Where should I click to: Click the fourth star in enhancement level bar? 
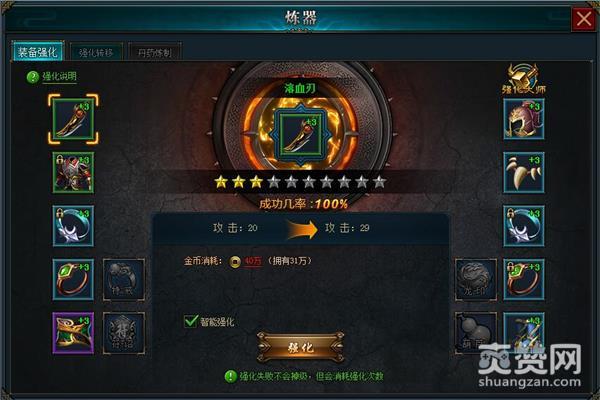(274, 182)
